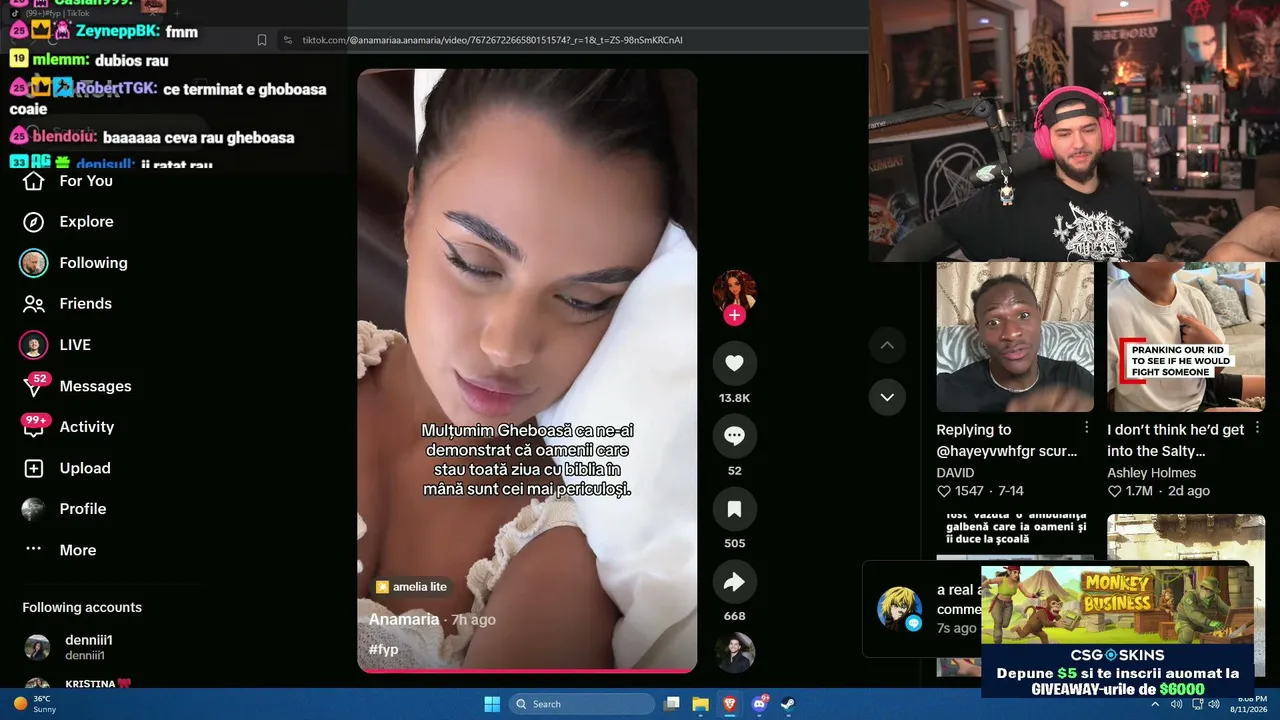Image resolution: width=1280 pixels, height=720 pixels.
Task: Open options menu for Ashley Holmes video
Action: pyautogui.click(x=1257, y=428)
